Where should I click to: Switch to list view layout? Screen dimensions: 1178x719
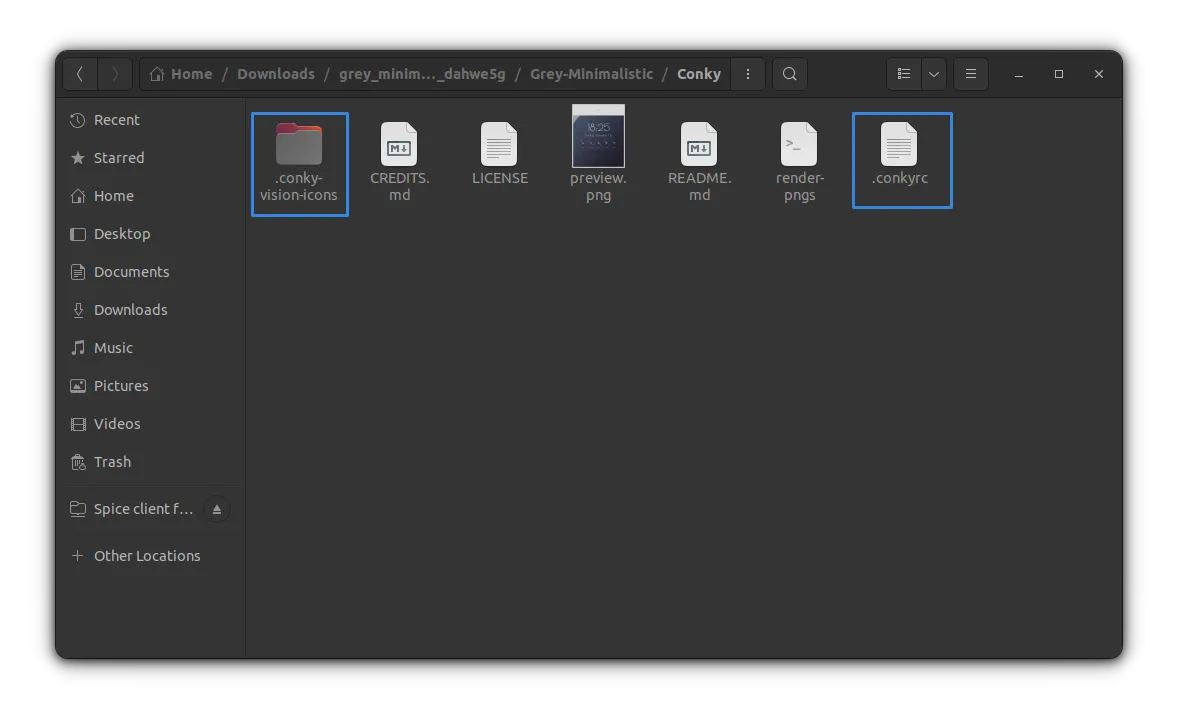pos(902,73)
